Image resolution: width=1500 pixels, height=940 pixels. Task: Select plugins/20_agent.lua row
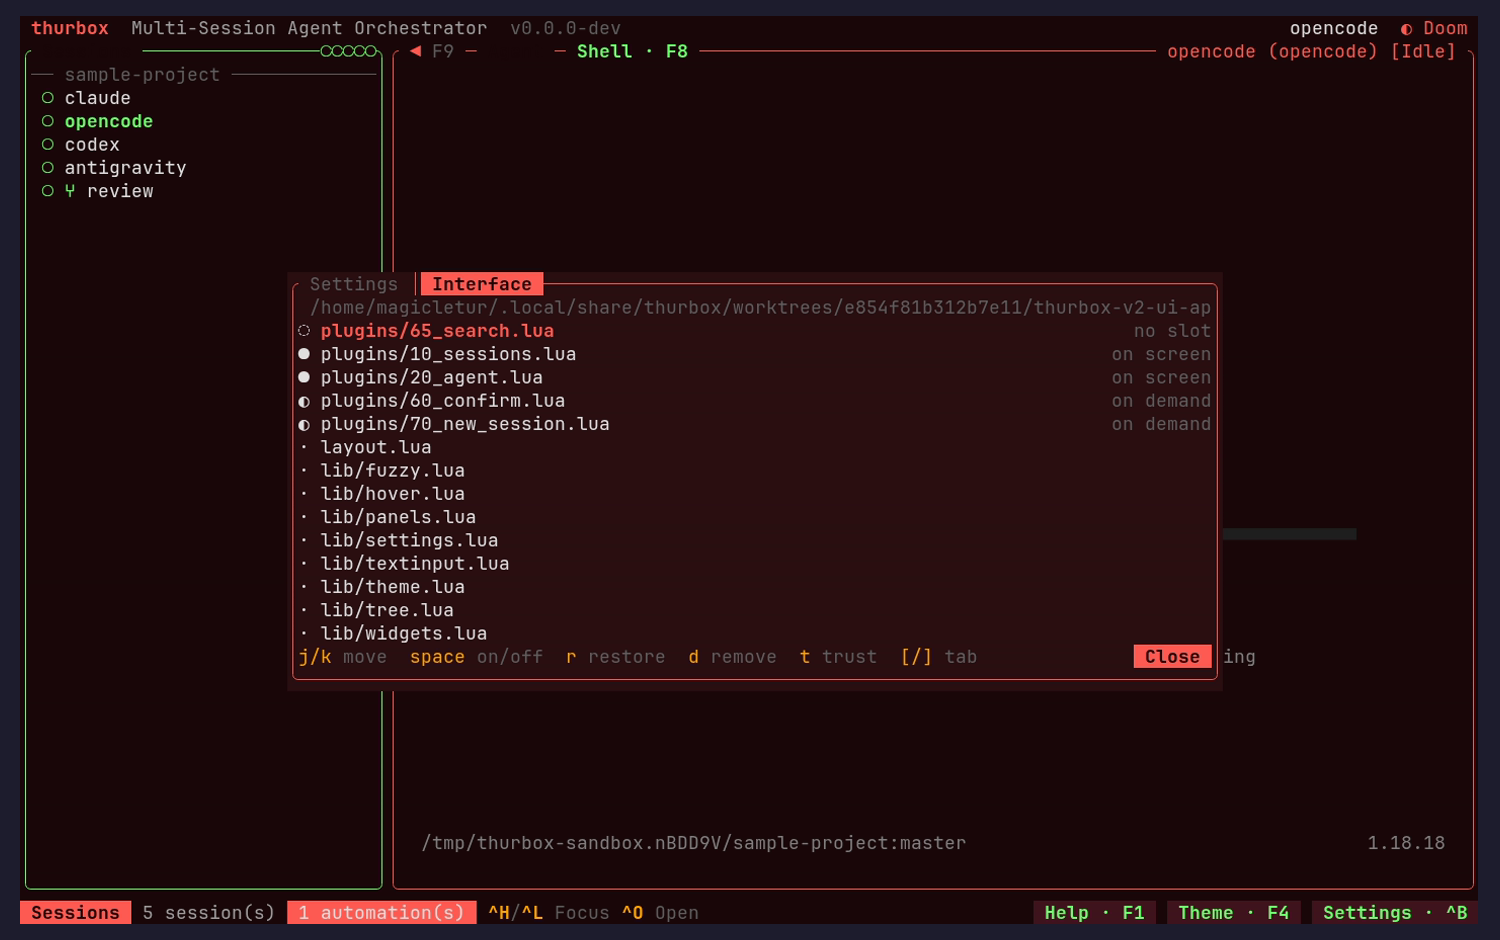(755, 377)
